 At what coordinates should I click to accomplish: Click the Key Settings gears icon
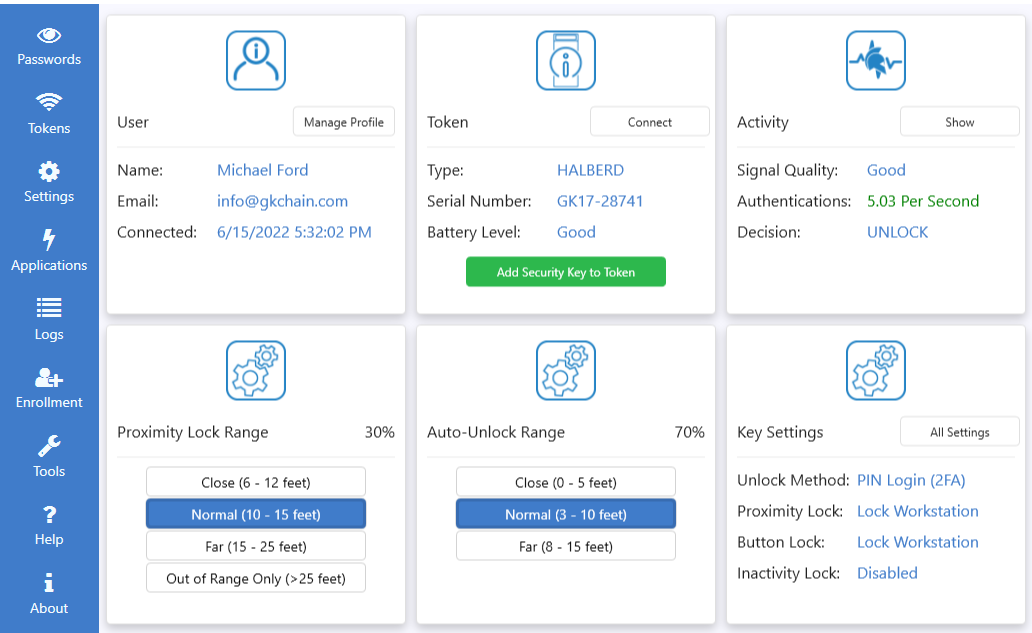click(x=876, y=370)
